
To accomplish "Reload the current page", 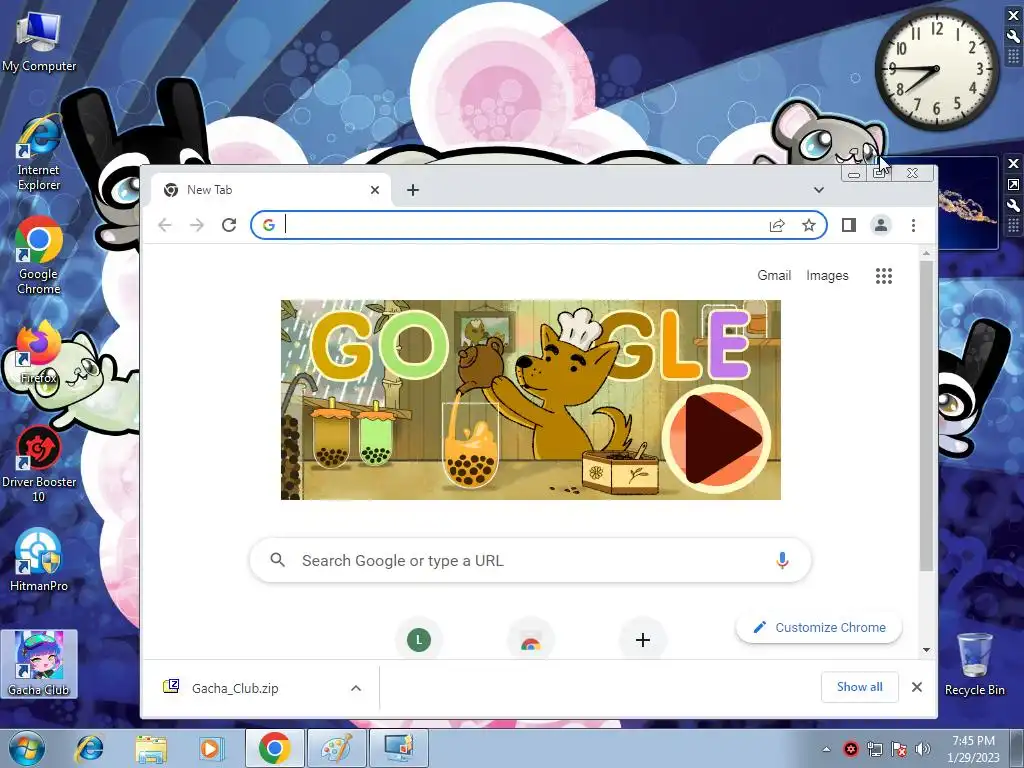I will point(229,225).
